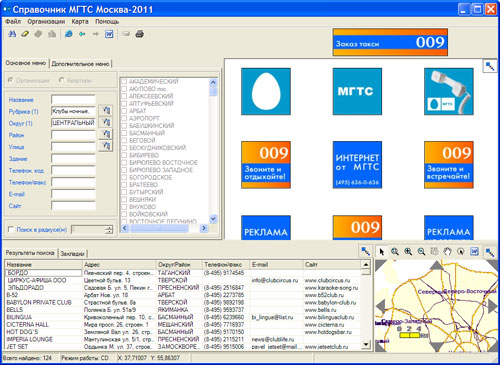Enable the Поиск в радиусе checkbox
The image size is (500, 365).
(x=11, y=229)
